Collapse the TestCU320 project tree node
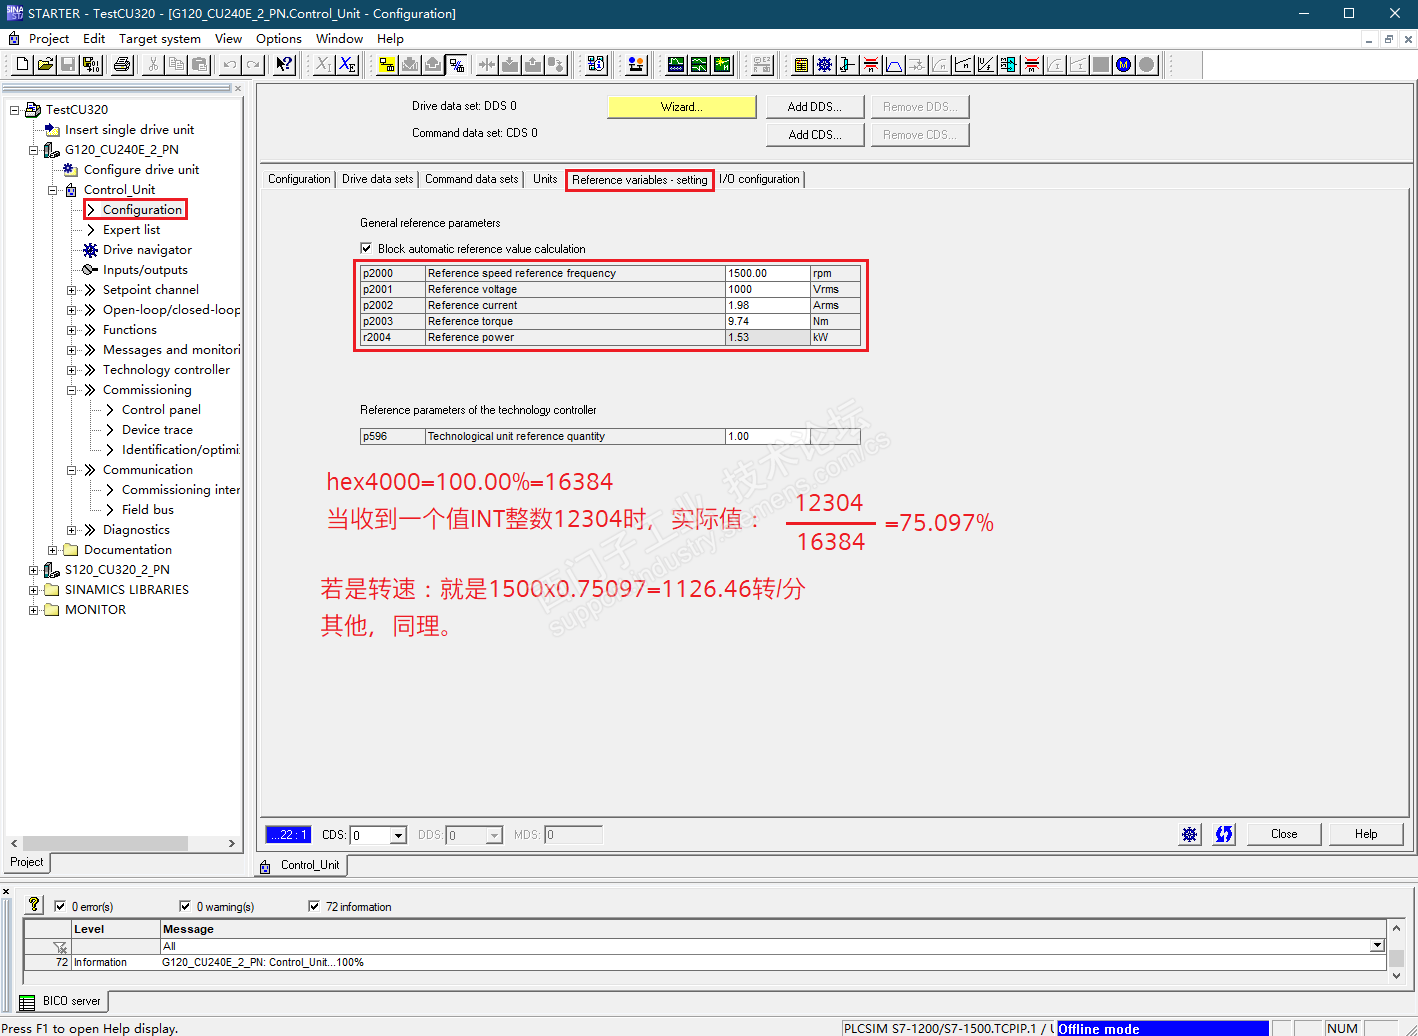Image resolution: width=1418 pixels, height=1036 pixels. (x=15, y=110)
